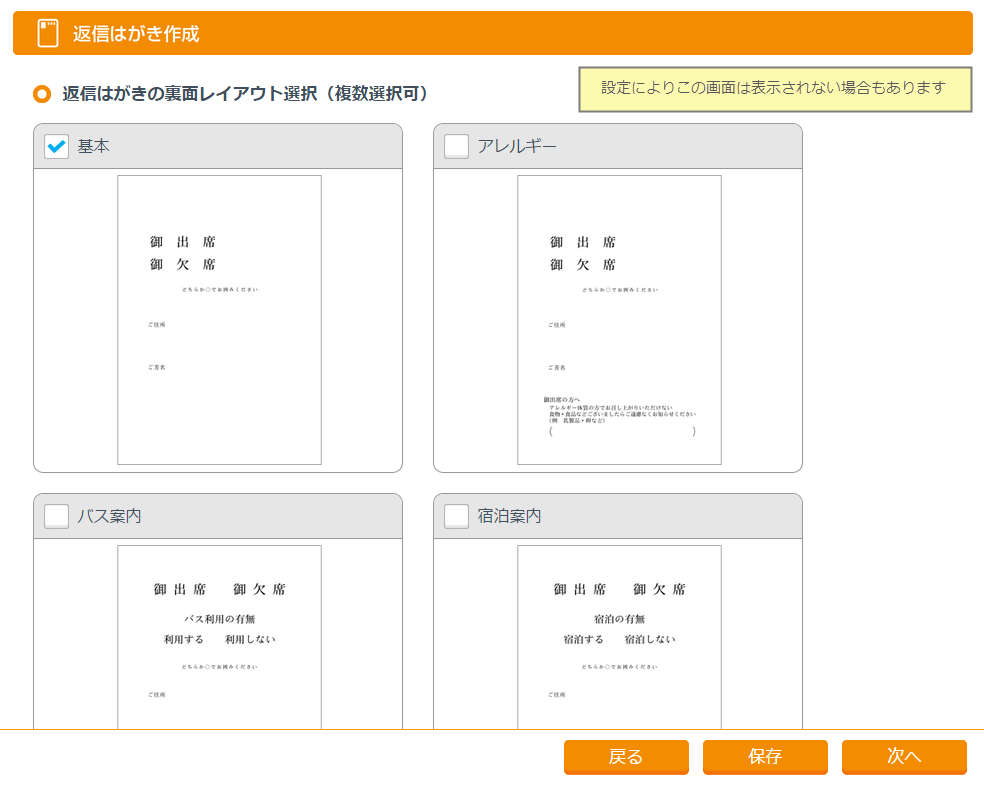Image resolution: width=984 pixels, height=790 pixels.
Task: Click the orange circle bullet beside the layout heading
Action: pyautogui.click(x=42, y=94)
